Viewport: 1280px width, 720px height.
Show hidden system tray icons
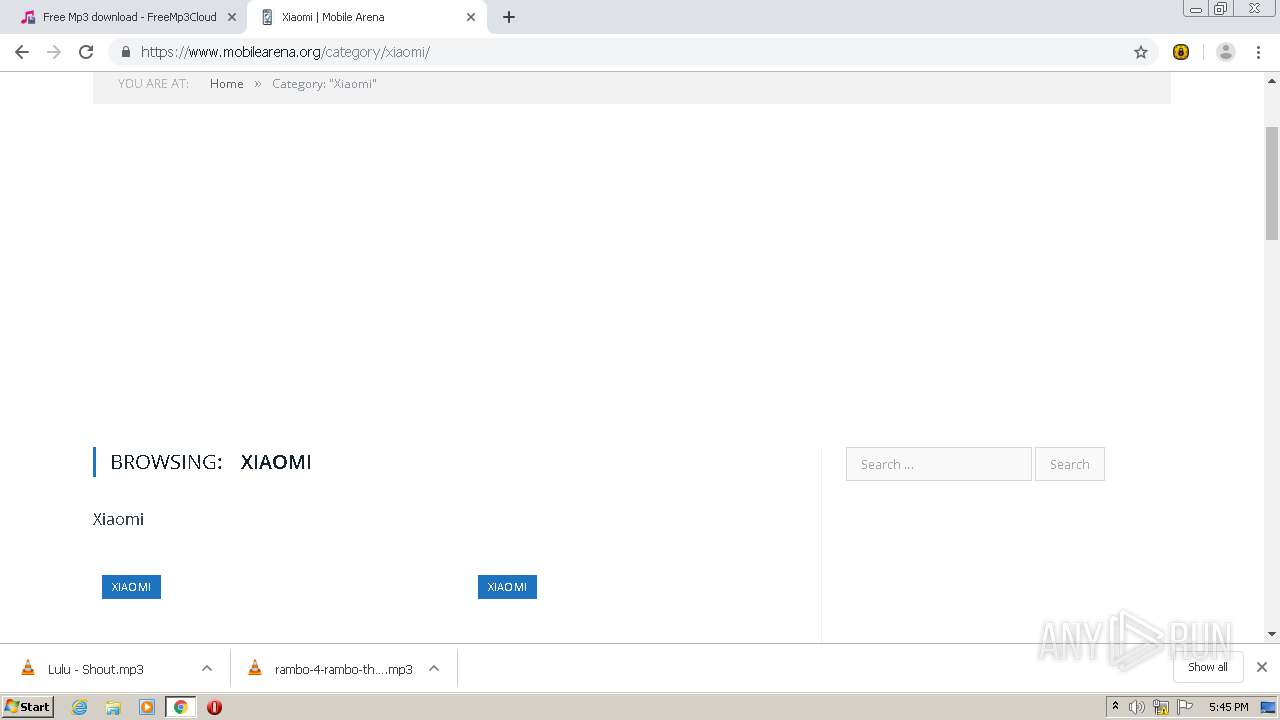(x=1116, y=707)
